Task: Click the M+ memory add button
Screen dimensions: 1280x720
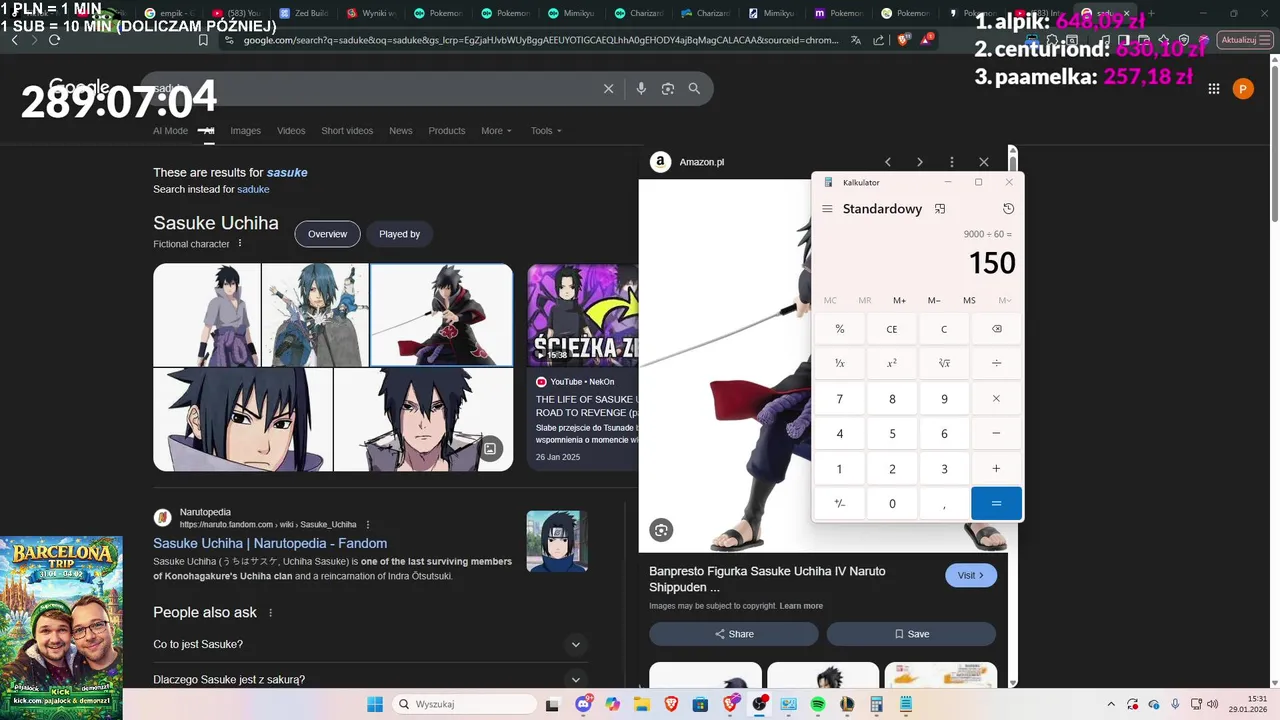Action: 899,300
